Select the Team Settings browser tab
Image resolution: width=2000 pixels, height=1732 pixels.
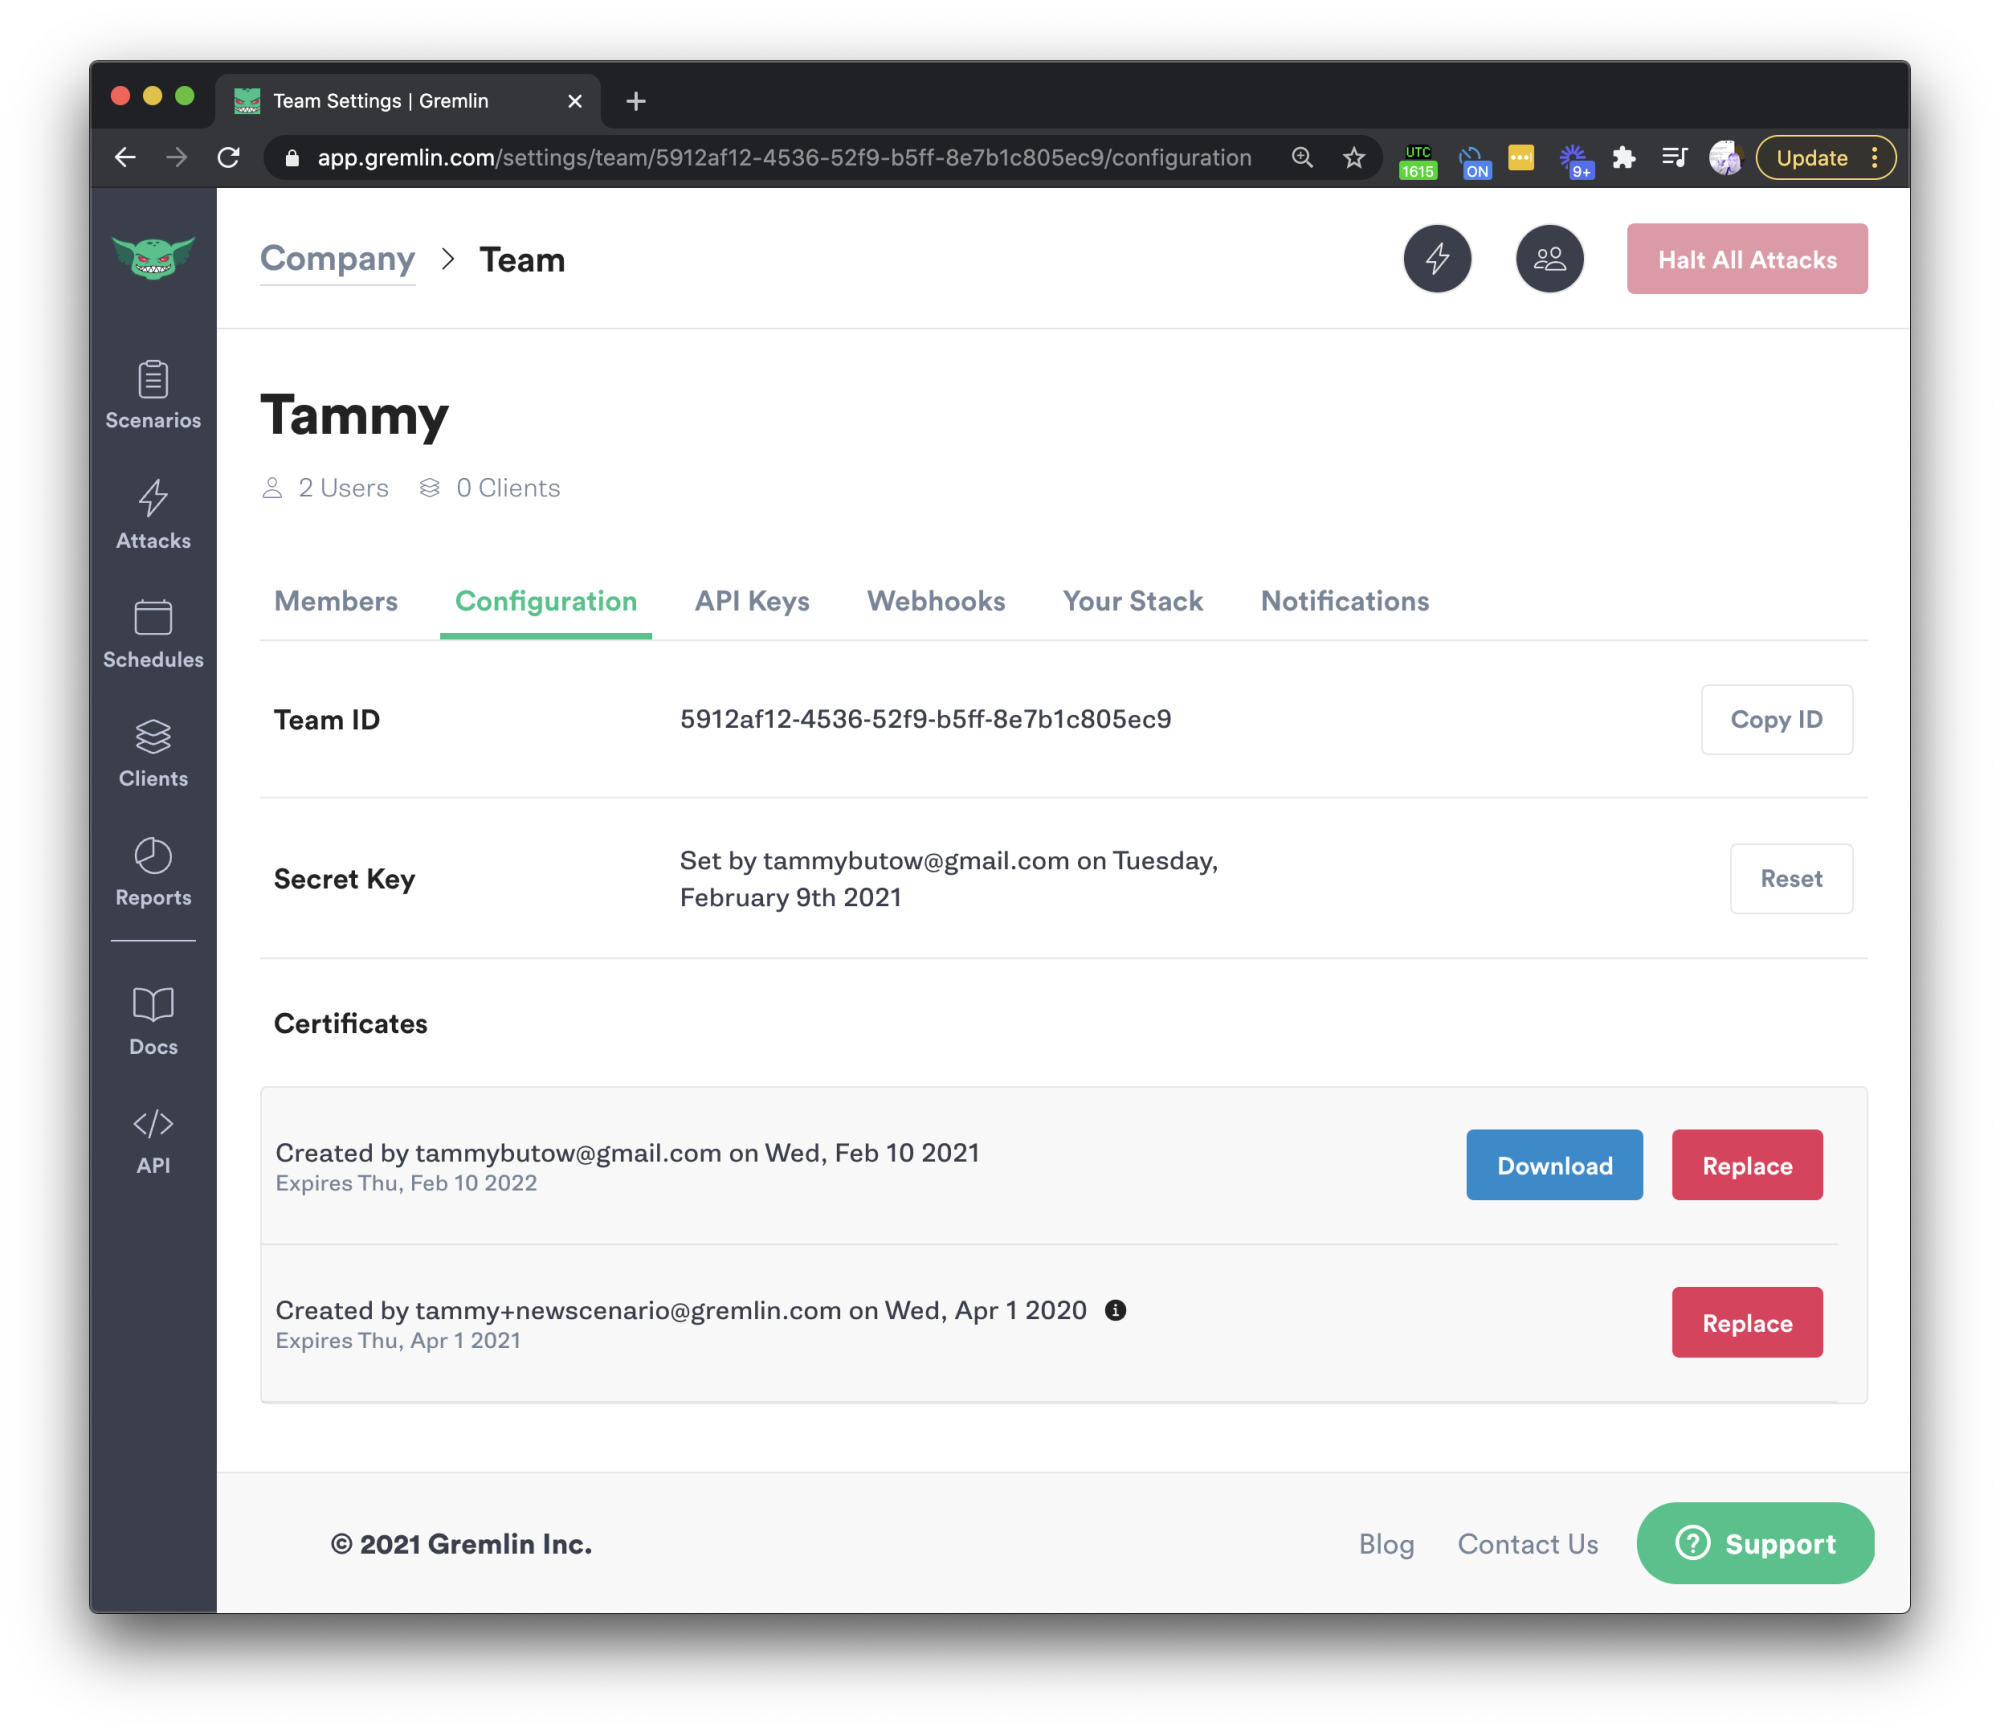click(408, 101)
